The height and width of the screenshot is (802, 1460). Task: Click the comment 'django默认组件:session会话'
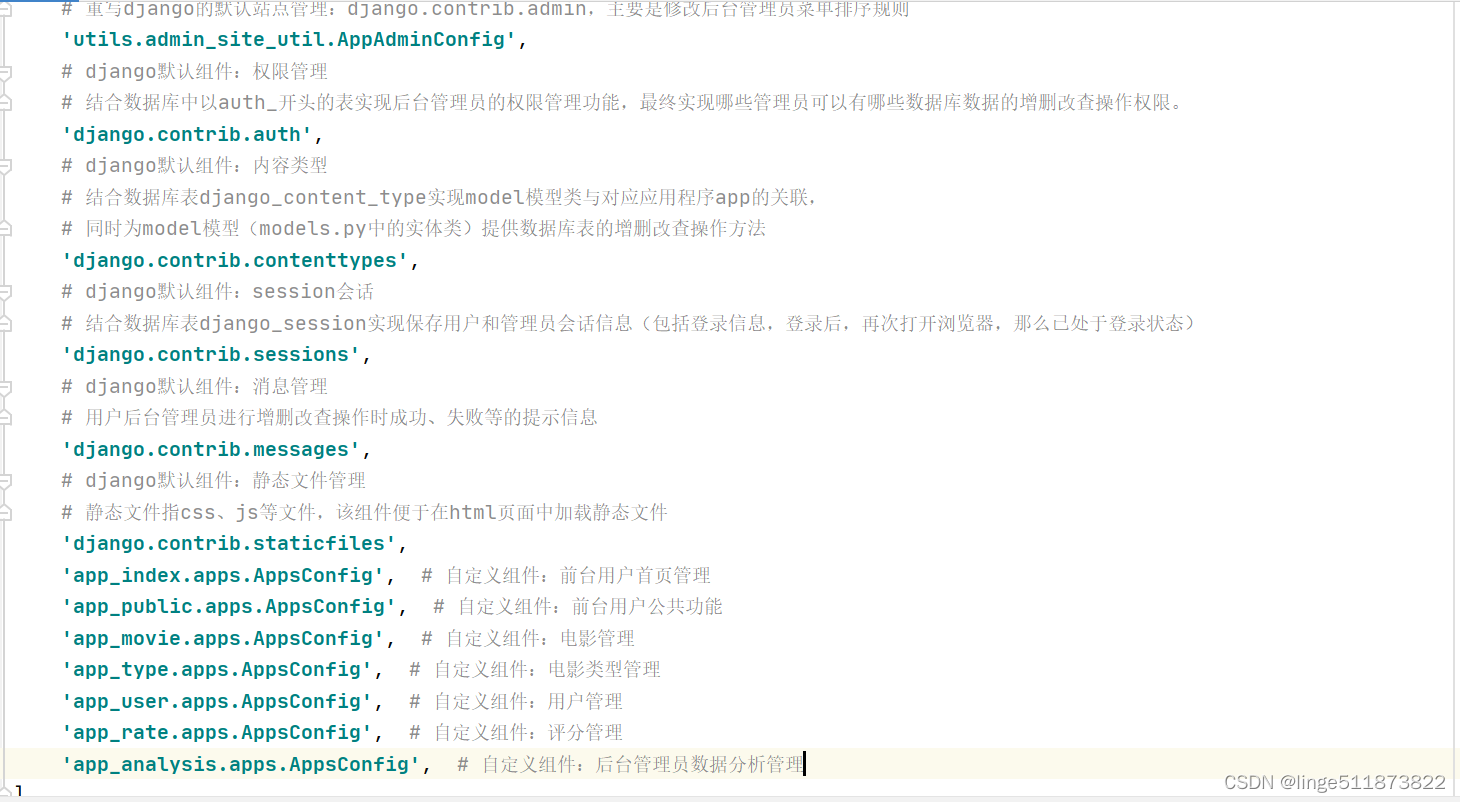(x=217, y=292)
